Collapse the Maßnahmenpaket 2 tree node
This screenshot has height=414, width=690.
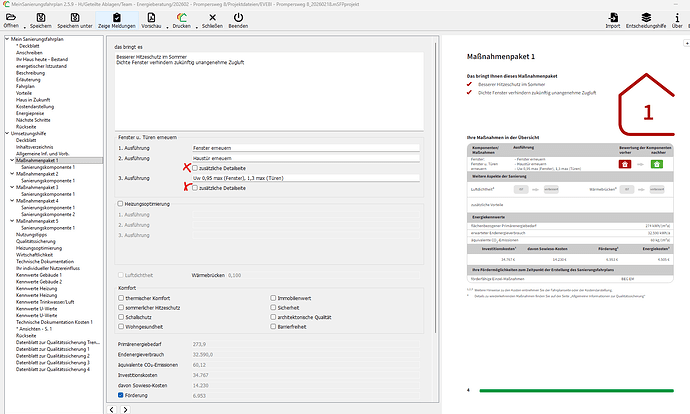pos(13,173)
